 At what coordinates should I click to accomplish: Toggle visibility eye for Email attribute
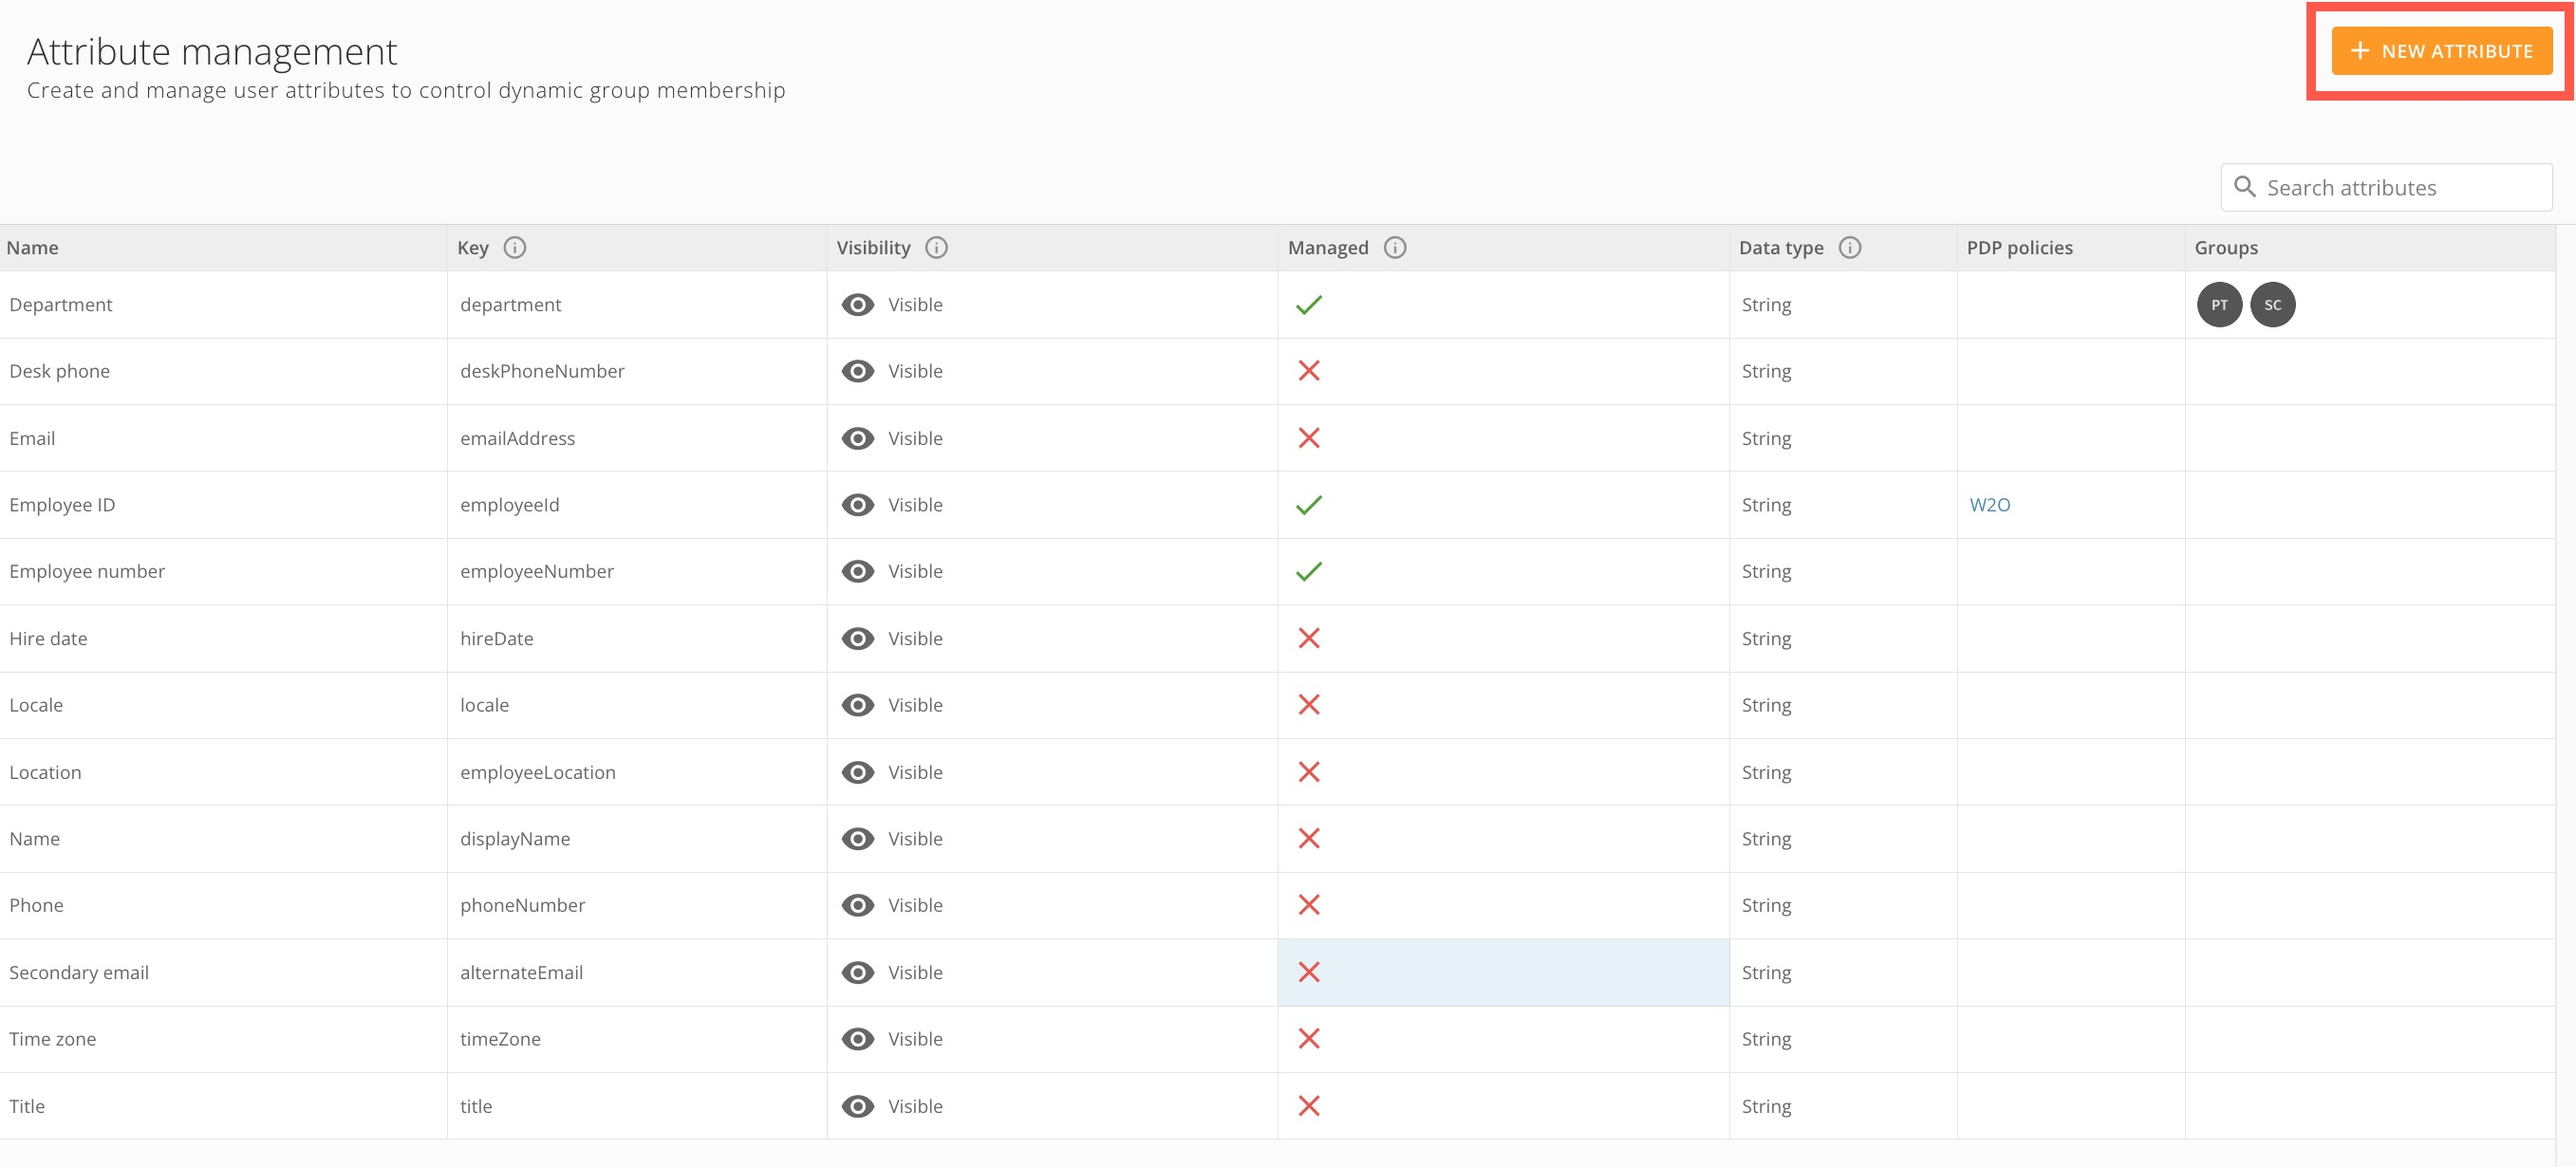857,438
